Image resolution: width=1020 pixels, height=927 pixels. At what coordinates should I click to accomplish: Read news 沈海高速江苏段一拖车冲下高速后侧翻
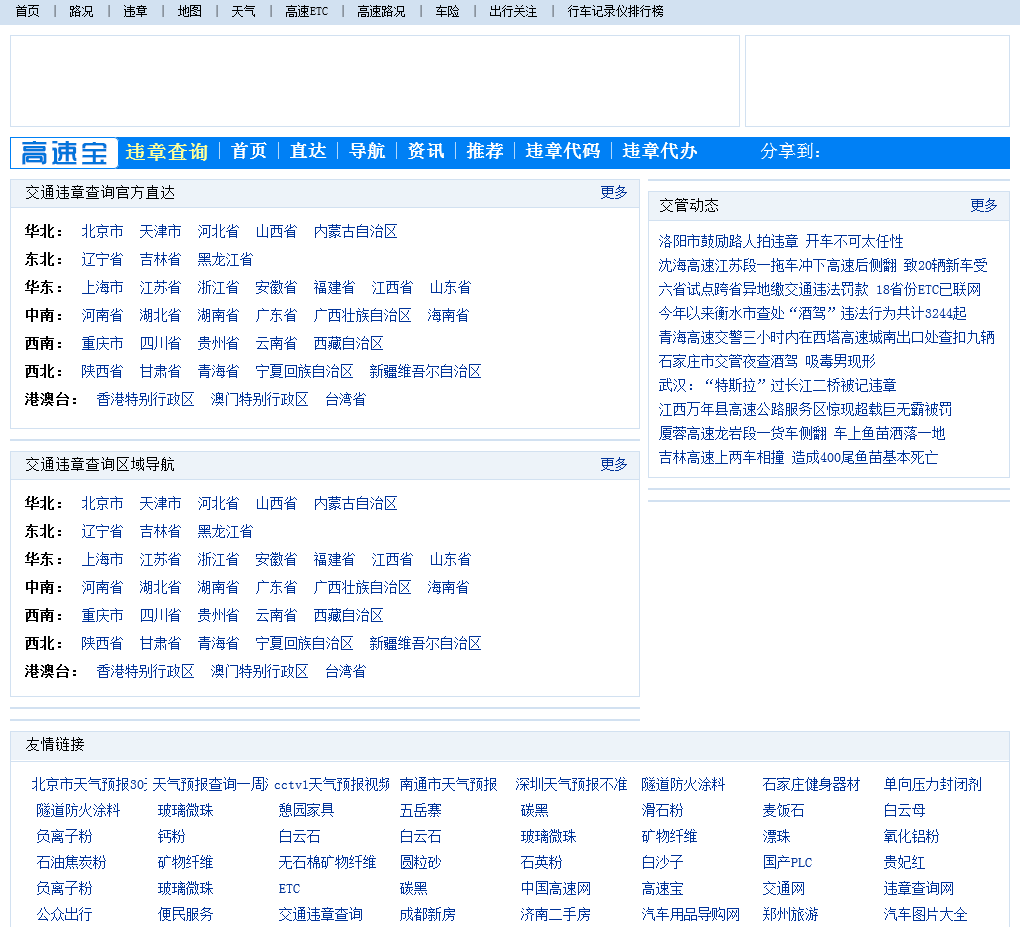click(x=823, y=265)
